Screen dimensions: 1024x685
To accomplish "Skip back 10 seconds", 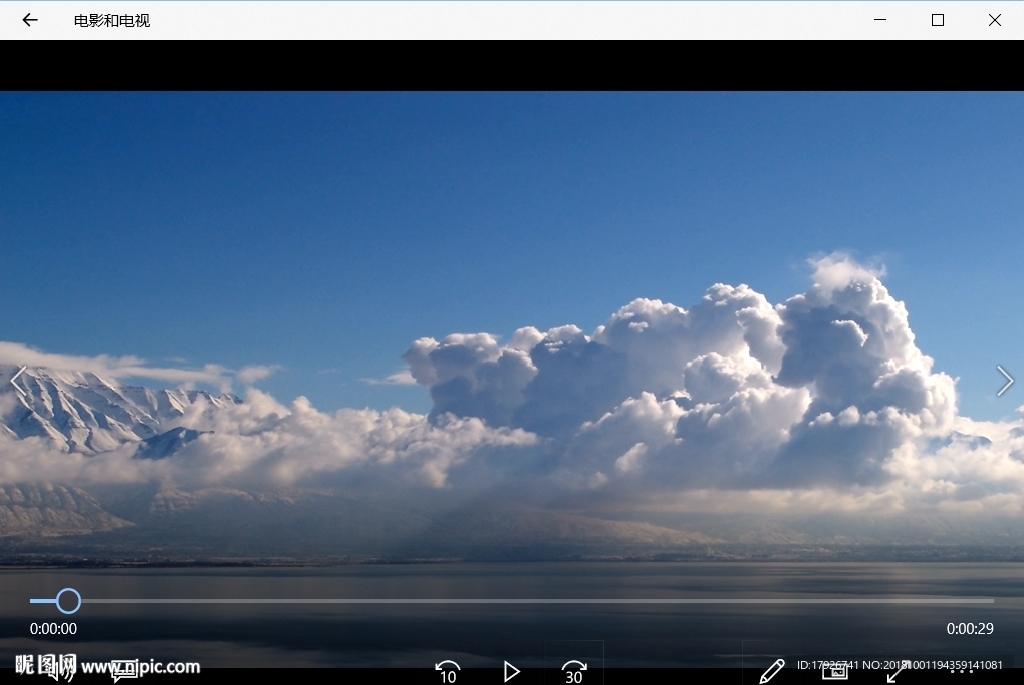I will coord(448,673).
